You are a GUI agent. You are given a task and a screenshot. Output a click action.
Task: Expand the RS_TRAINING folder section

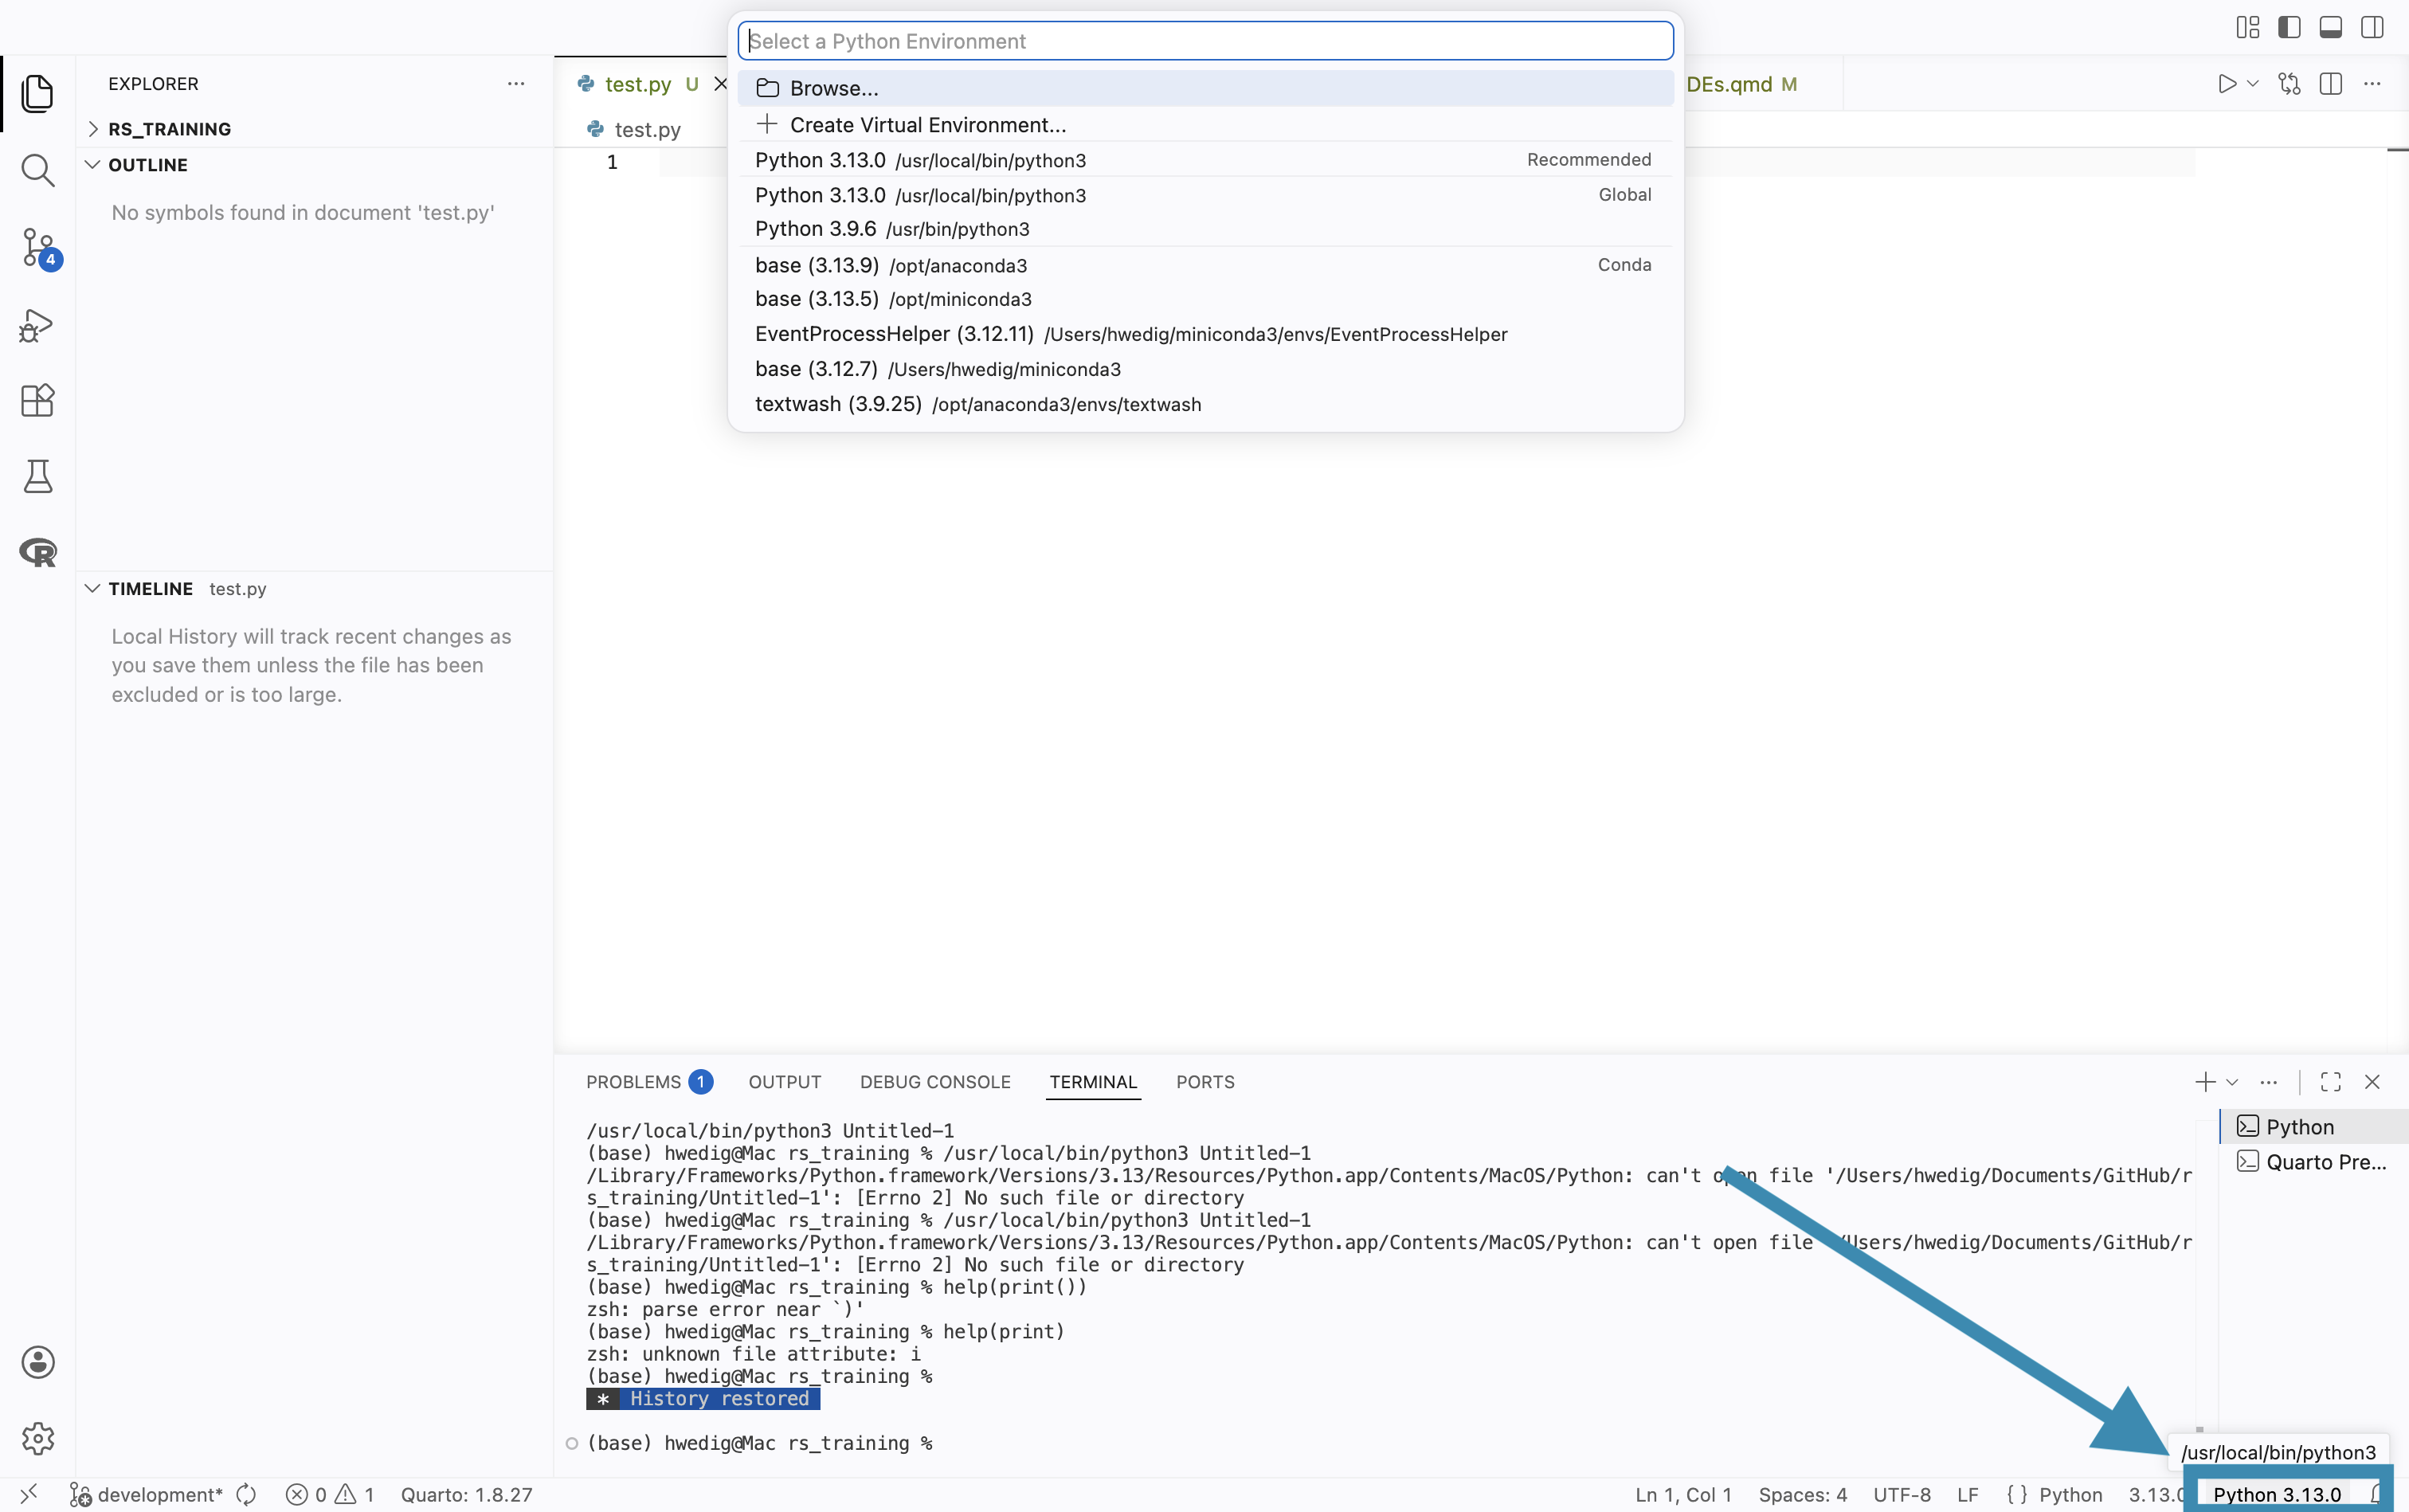point(170,129)
